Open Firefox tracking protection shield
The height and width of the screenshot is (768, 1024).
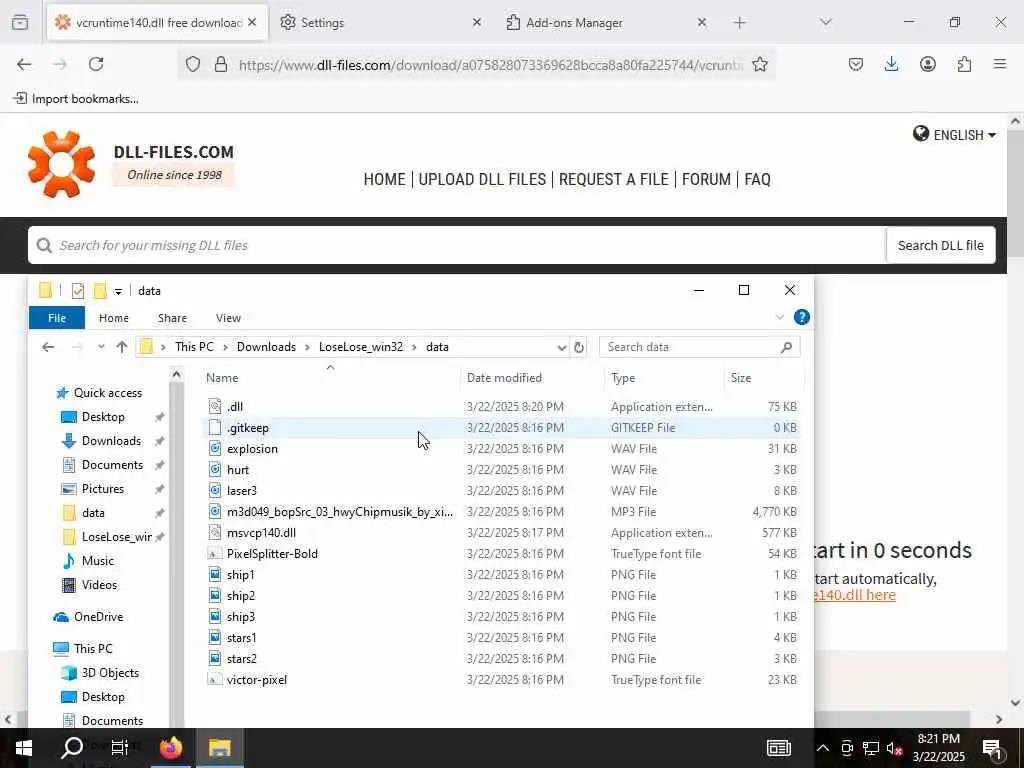click(x=193, y=64)
